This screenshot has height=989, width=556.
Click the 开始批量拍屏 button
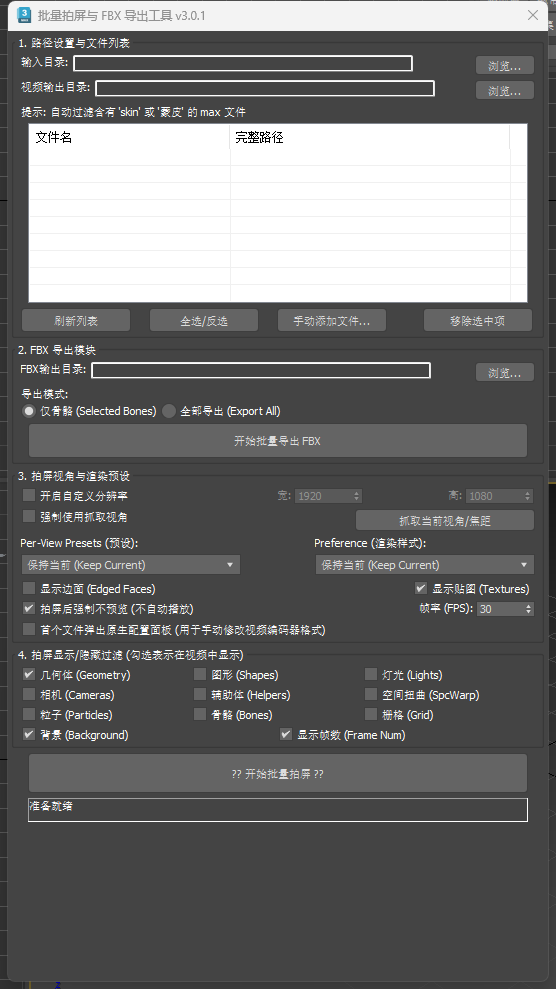click(277, 773)
